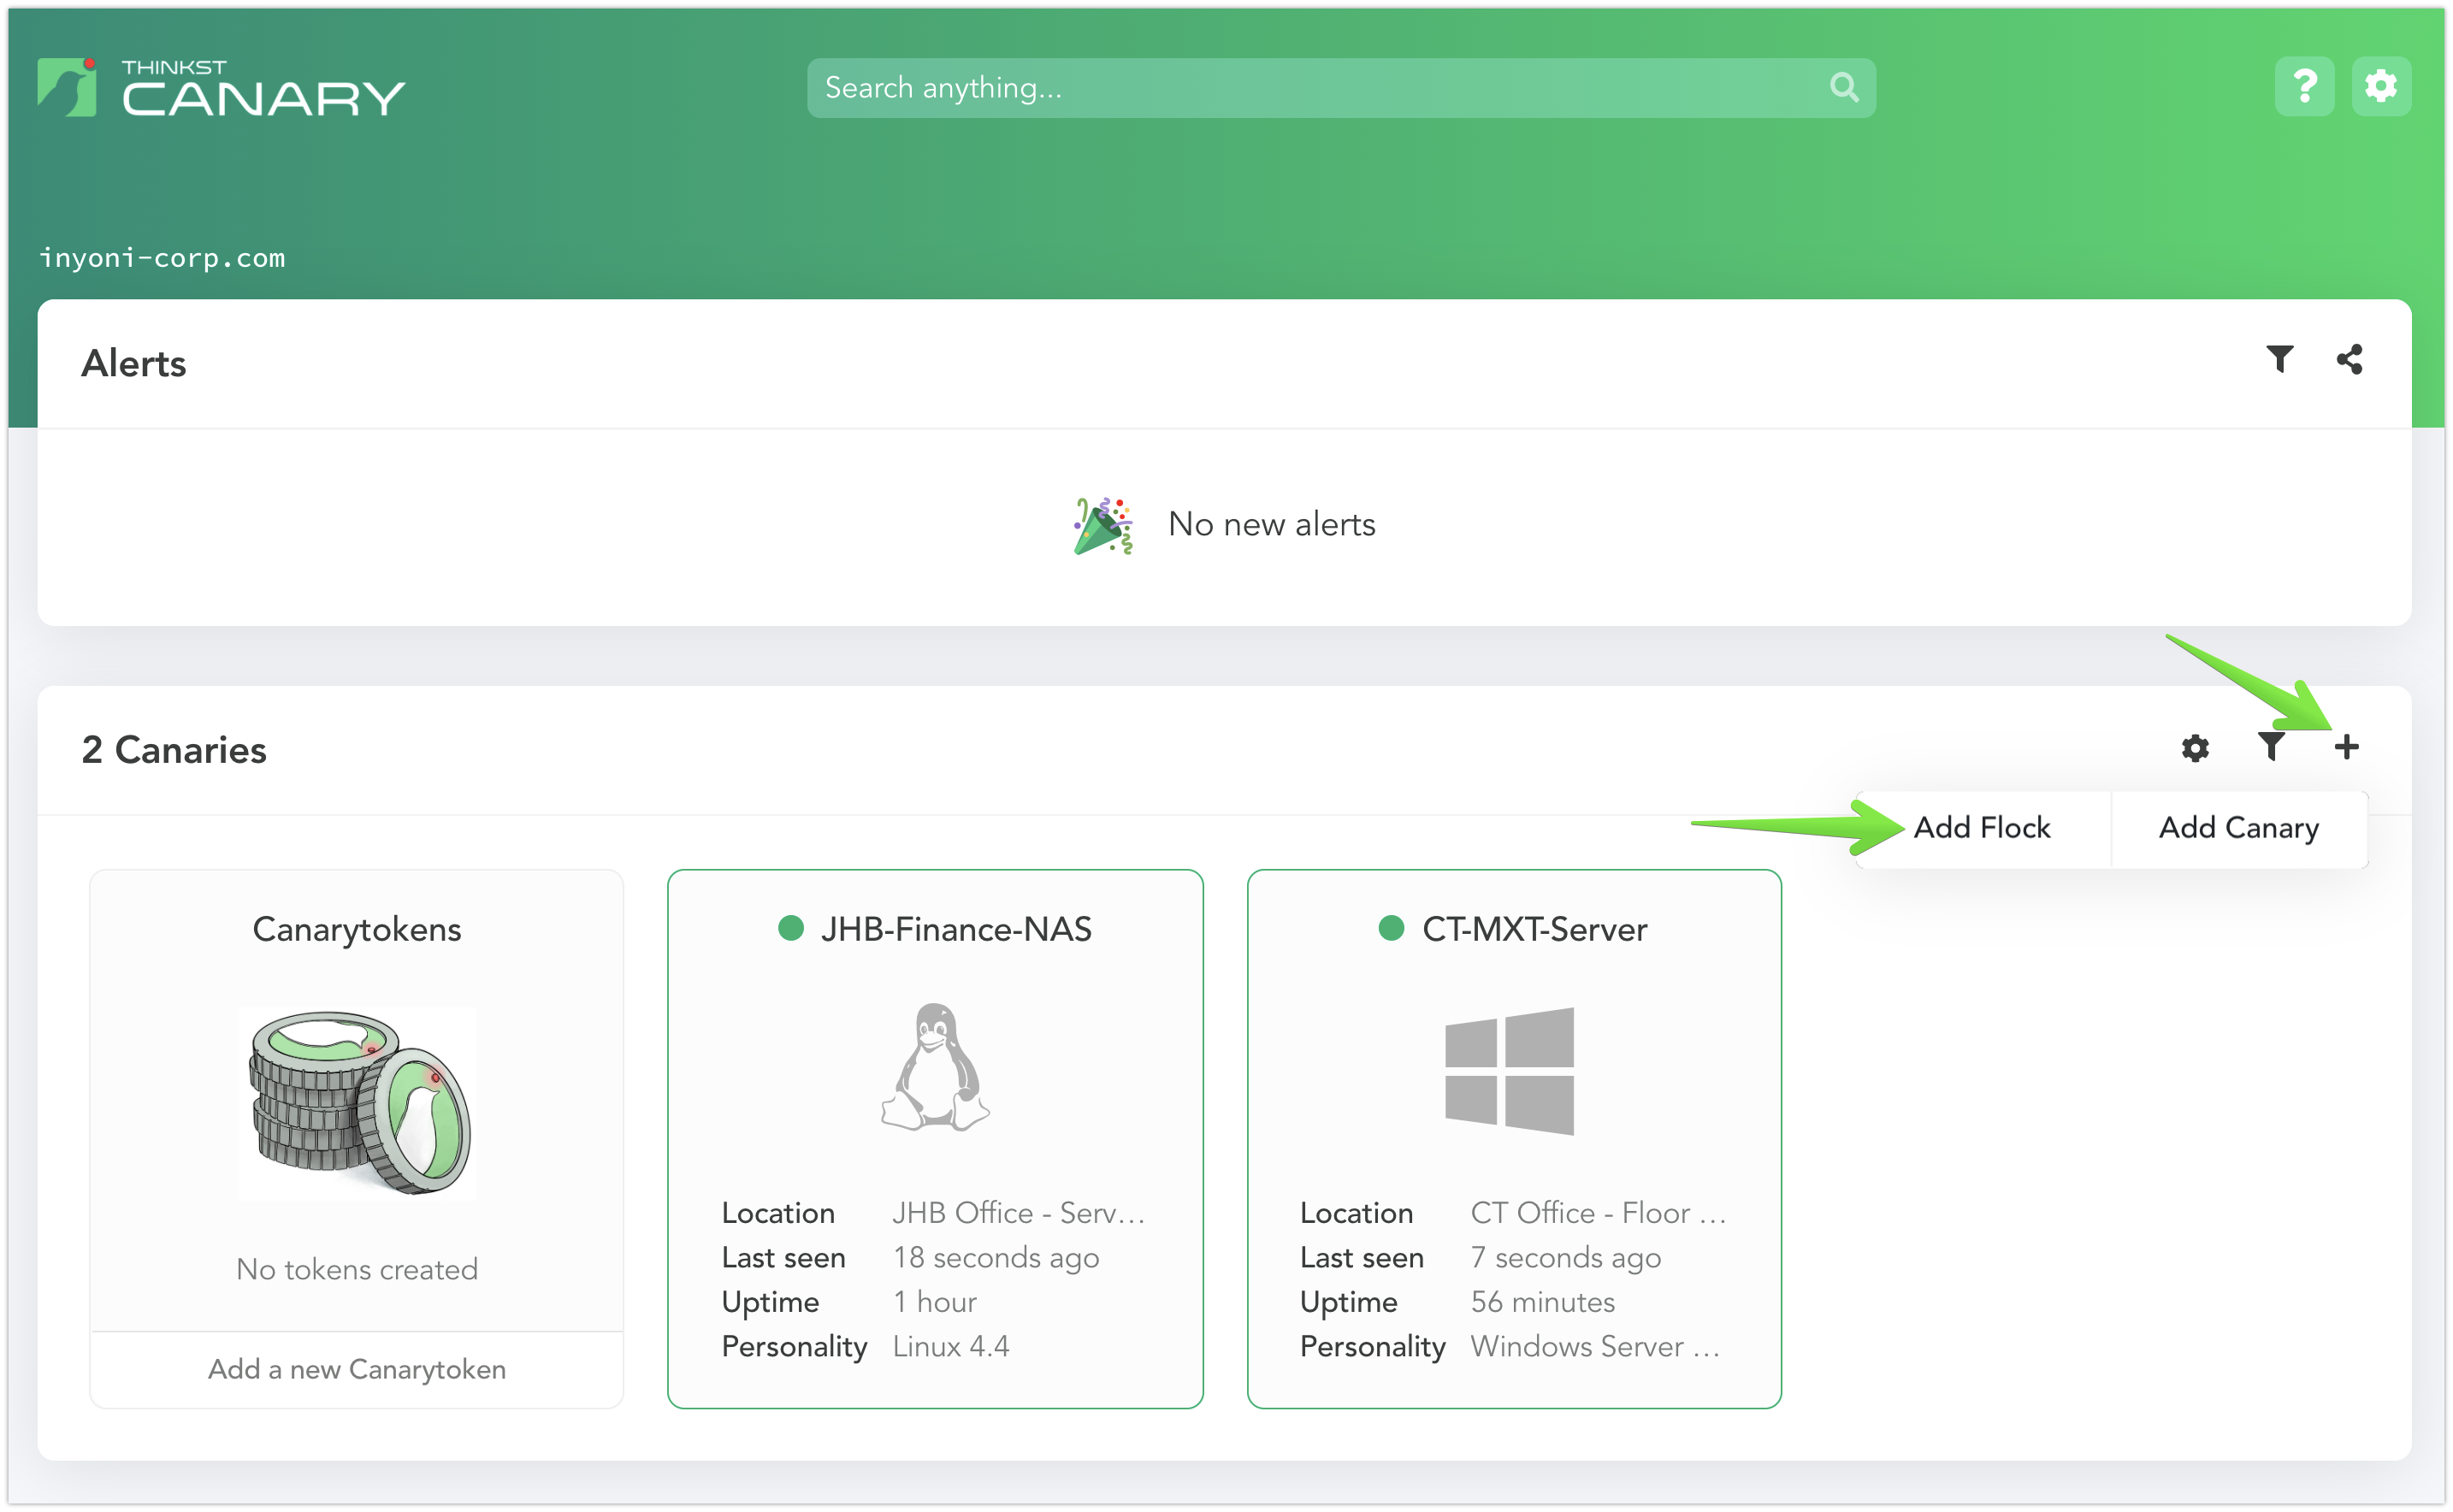Click CT-MXT-Server green status dot
Viewport: 2453px width, 1512px height.
point(1390,928)
